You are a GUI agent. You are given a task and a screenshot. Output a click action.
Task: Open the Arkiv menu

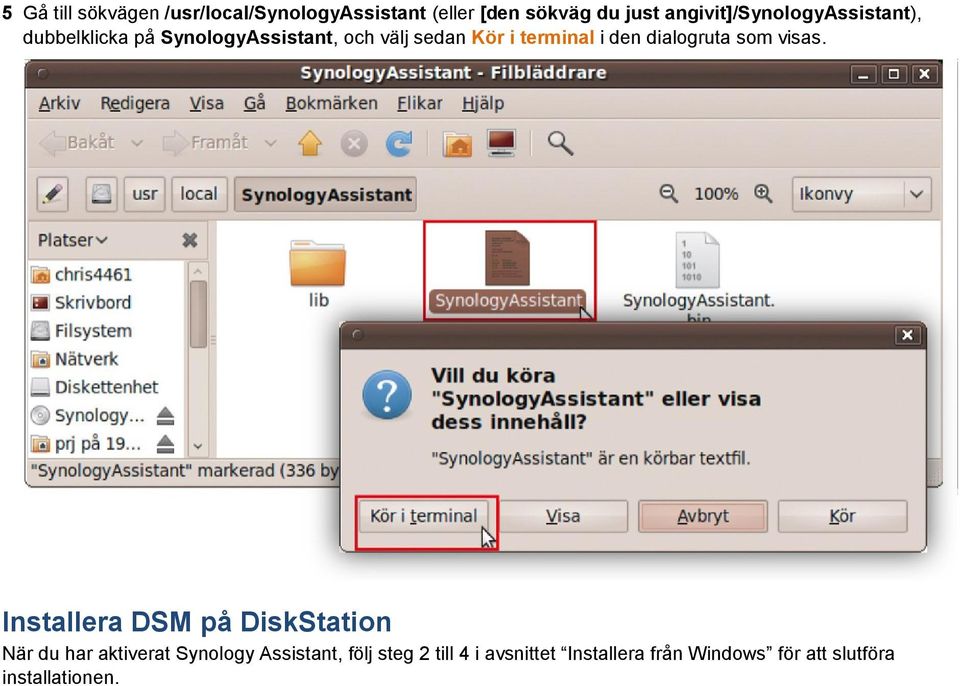pos(59,104)
